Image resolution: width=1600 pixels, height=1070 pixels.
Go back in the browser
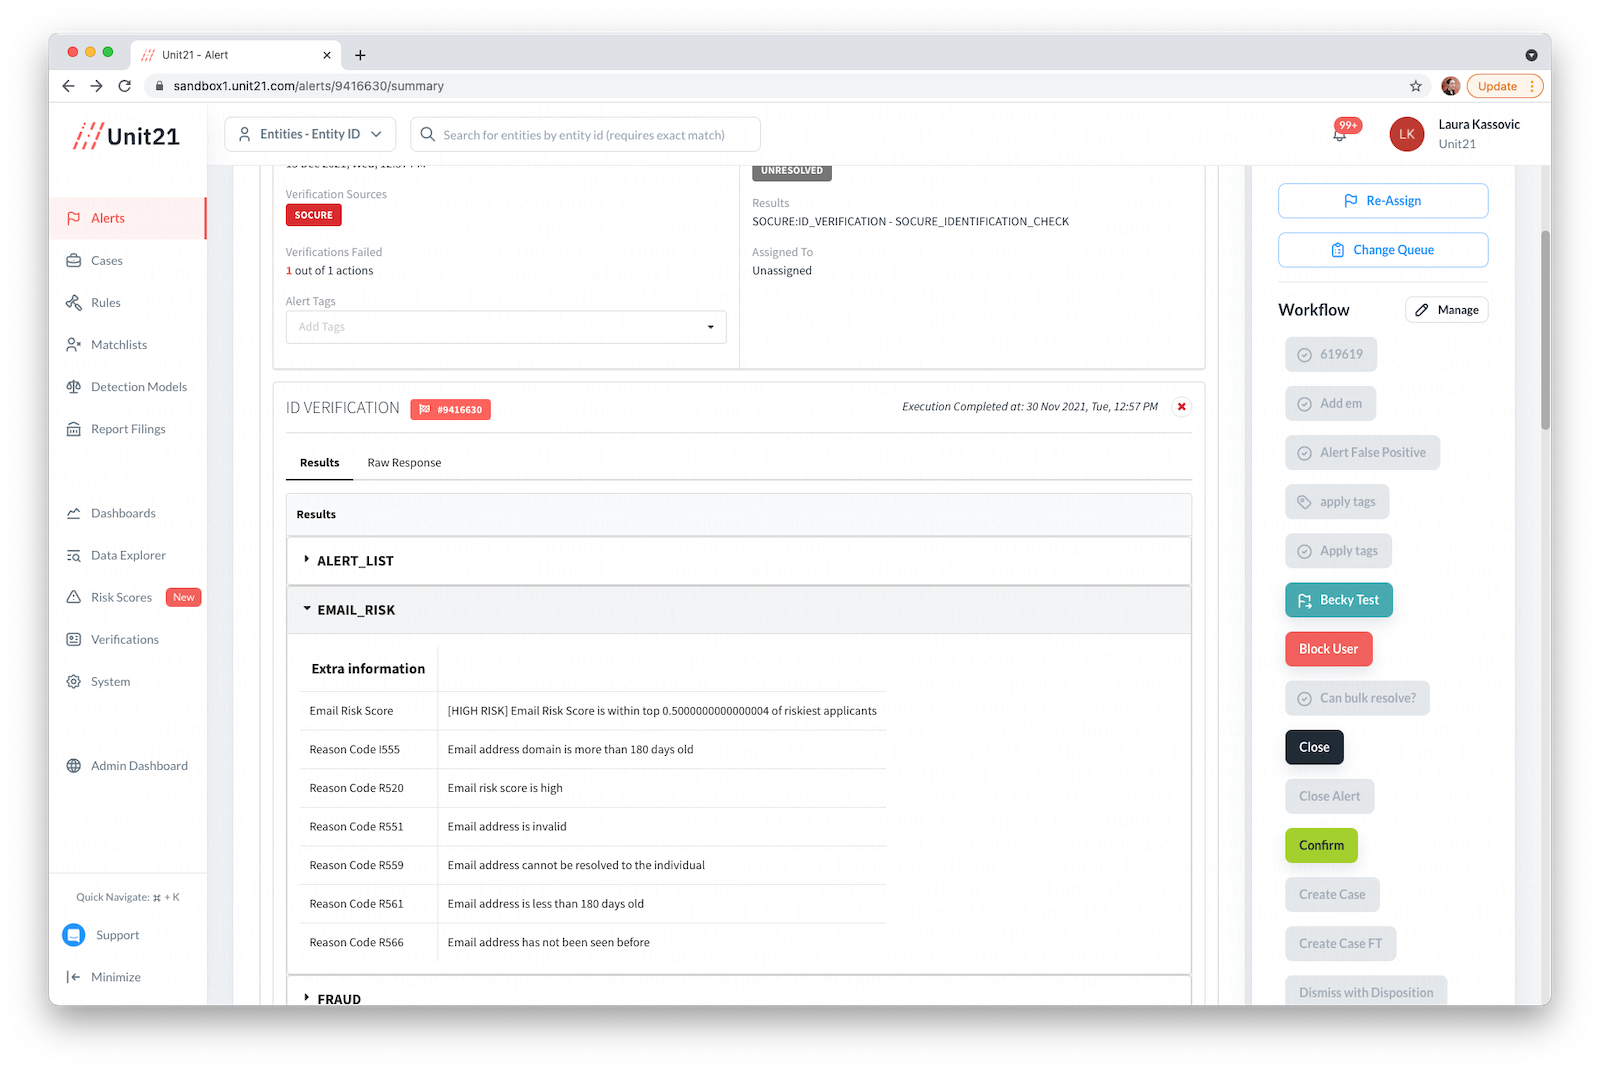click(x=68, y=86)
